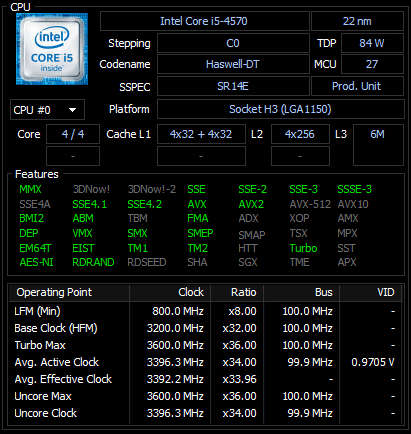This screenshot has width=411, height=434.
Task: Click the Turbo feature flag
Action: coord(304,248)
